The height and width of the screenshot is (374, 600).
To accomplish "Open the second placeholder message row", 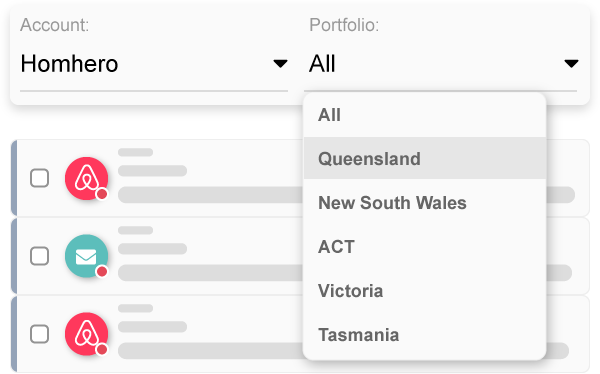I will [x=300, y=256].
